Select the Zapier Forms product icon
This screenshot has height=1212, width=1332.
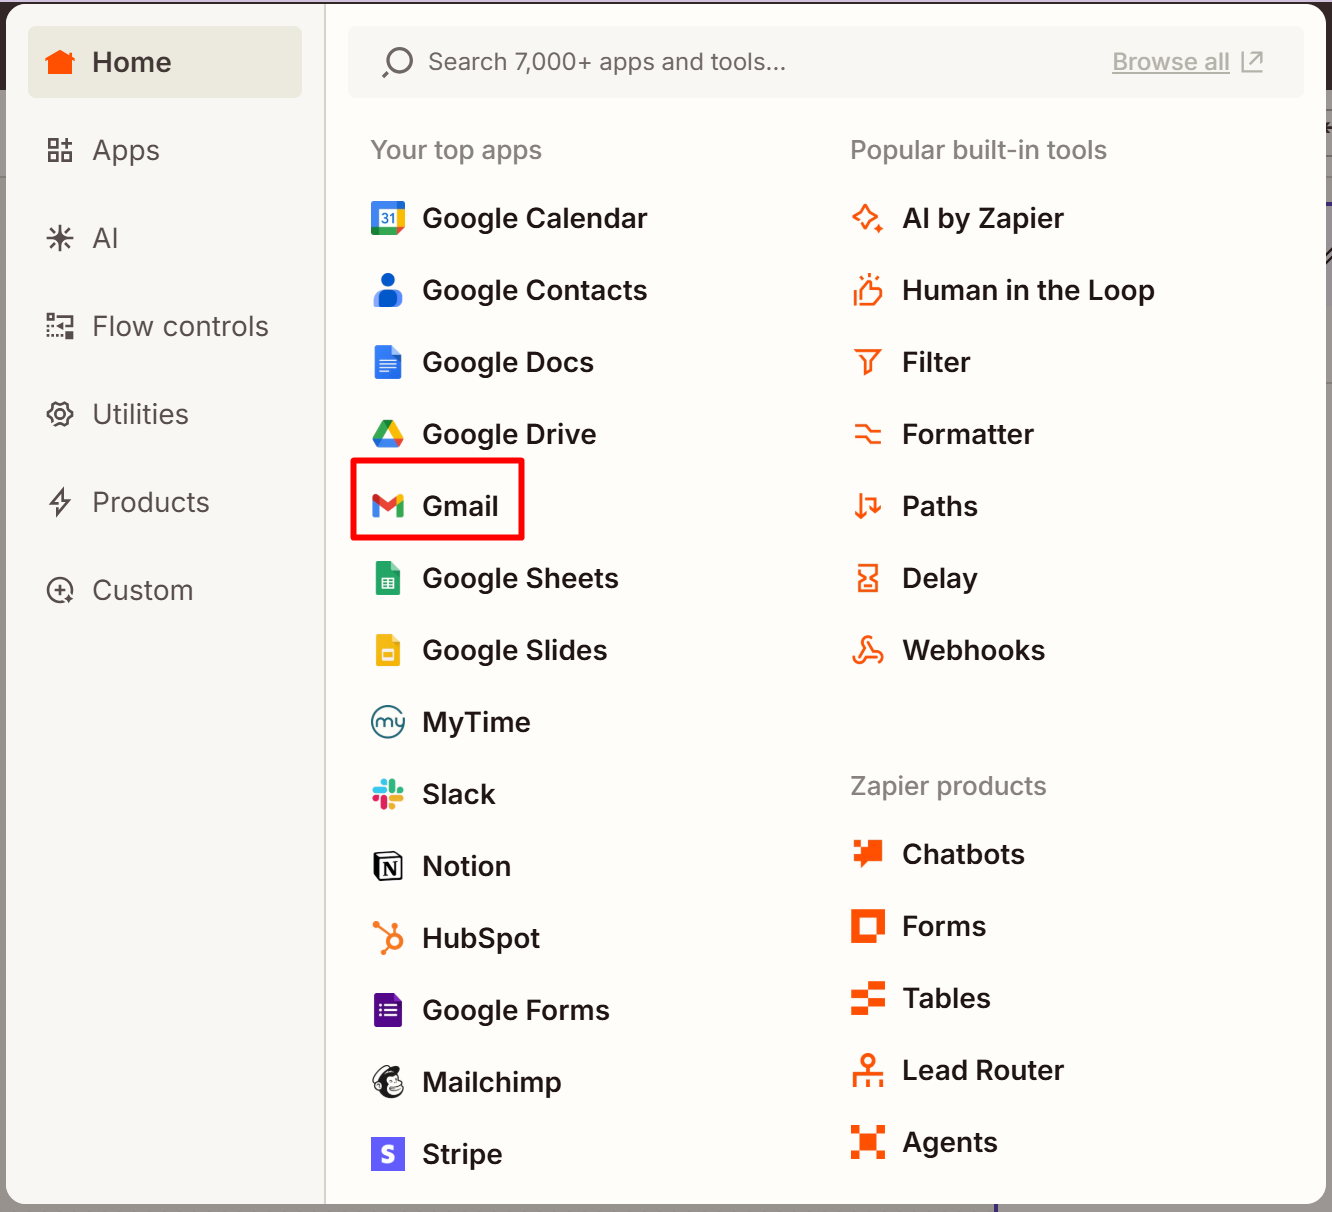click(868, 926)
